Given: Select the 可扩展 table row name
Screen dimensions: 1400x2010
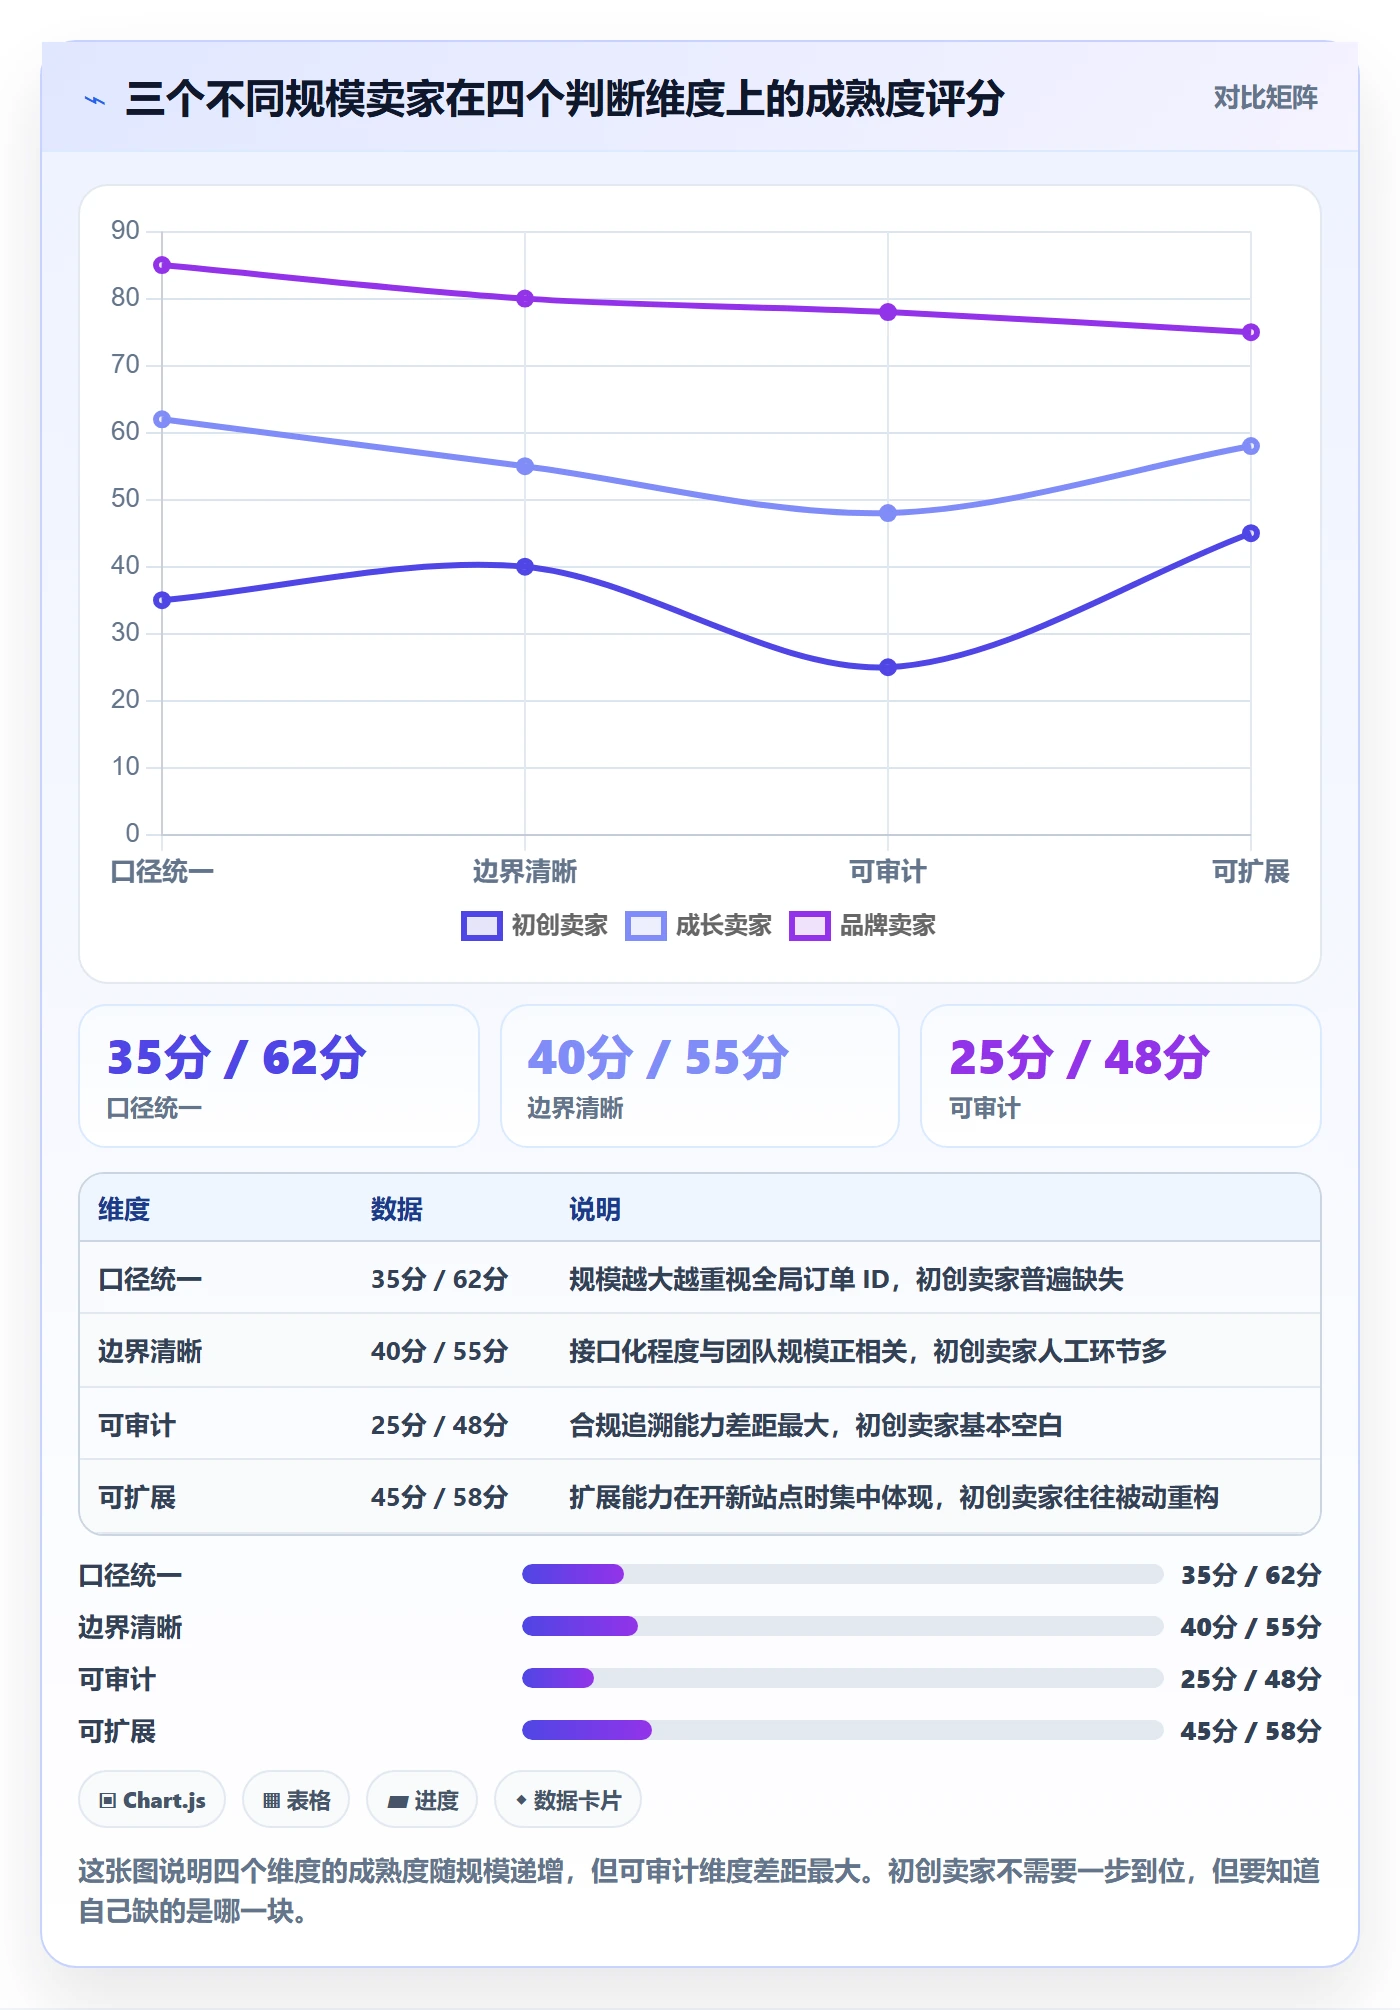Looking at the screenshot, I should click(137, 1497).
